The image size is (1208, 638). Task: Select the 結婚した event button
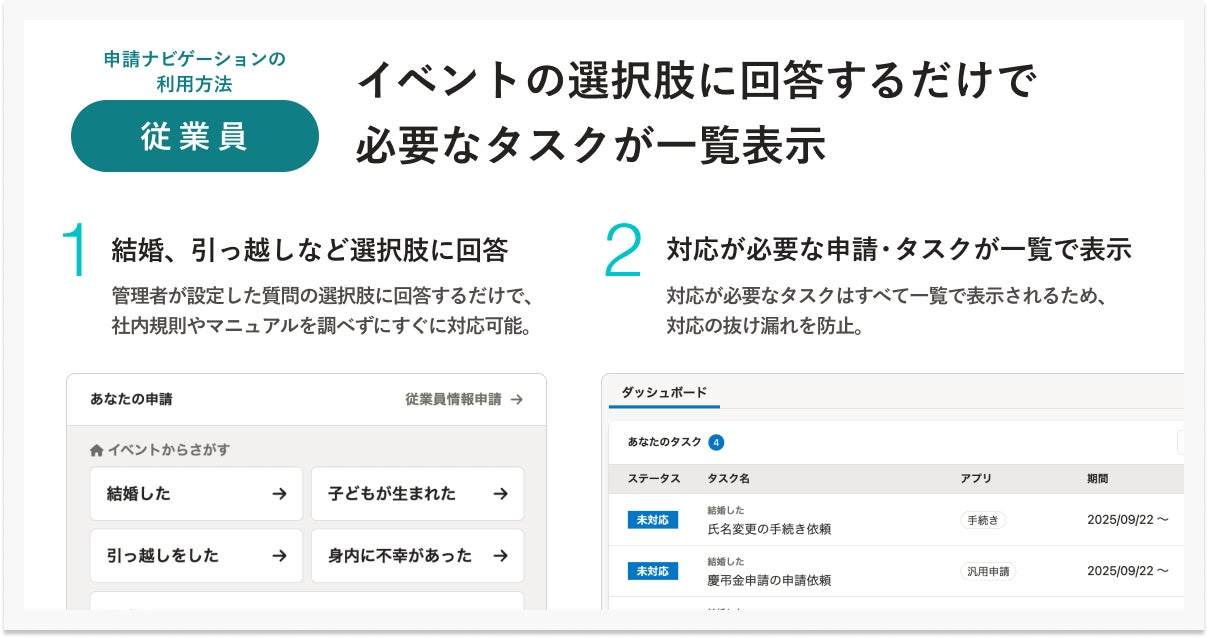point(196,494)
